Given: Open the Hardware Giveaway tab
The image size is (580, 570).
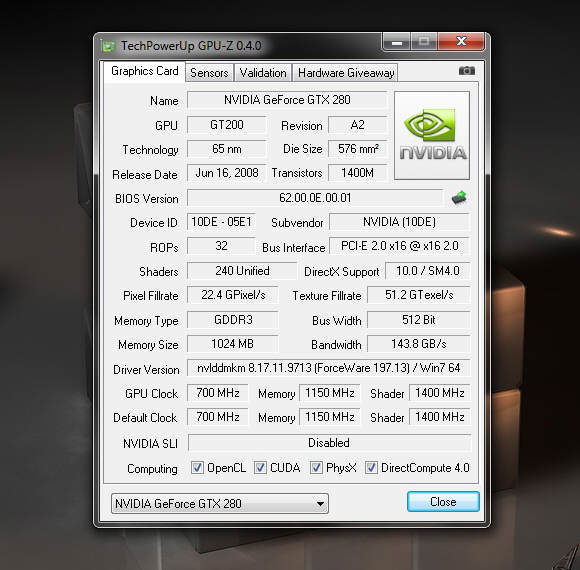Looking at the screenshot, I should click(x=346, y=73).
